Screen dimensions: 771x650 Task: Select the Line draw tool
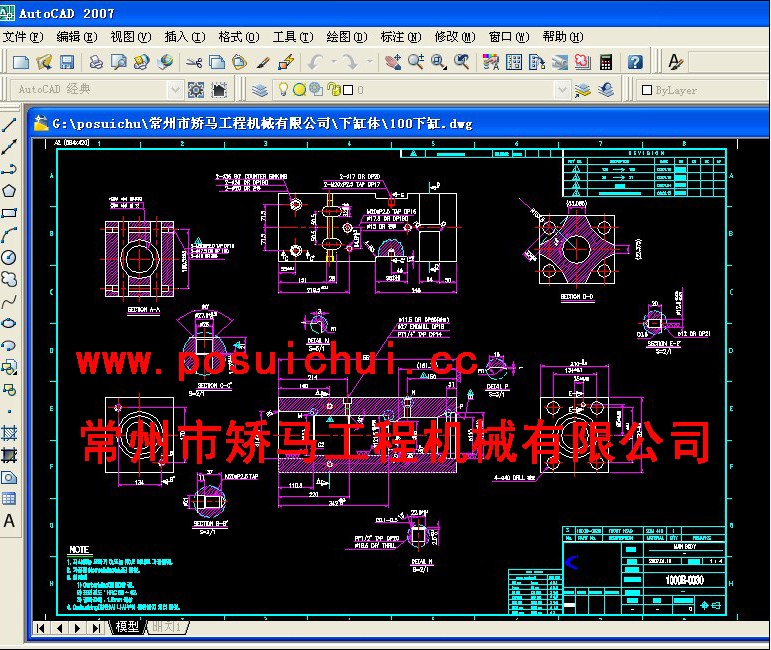click(9, 125)
